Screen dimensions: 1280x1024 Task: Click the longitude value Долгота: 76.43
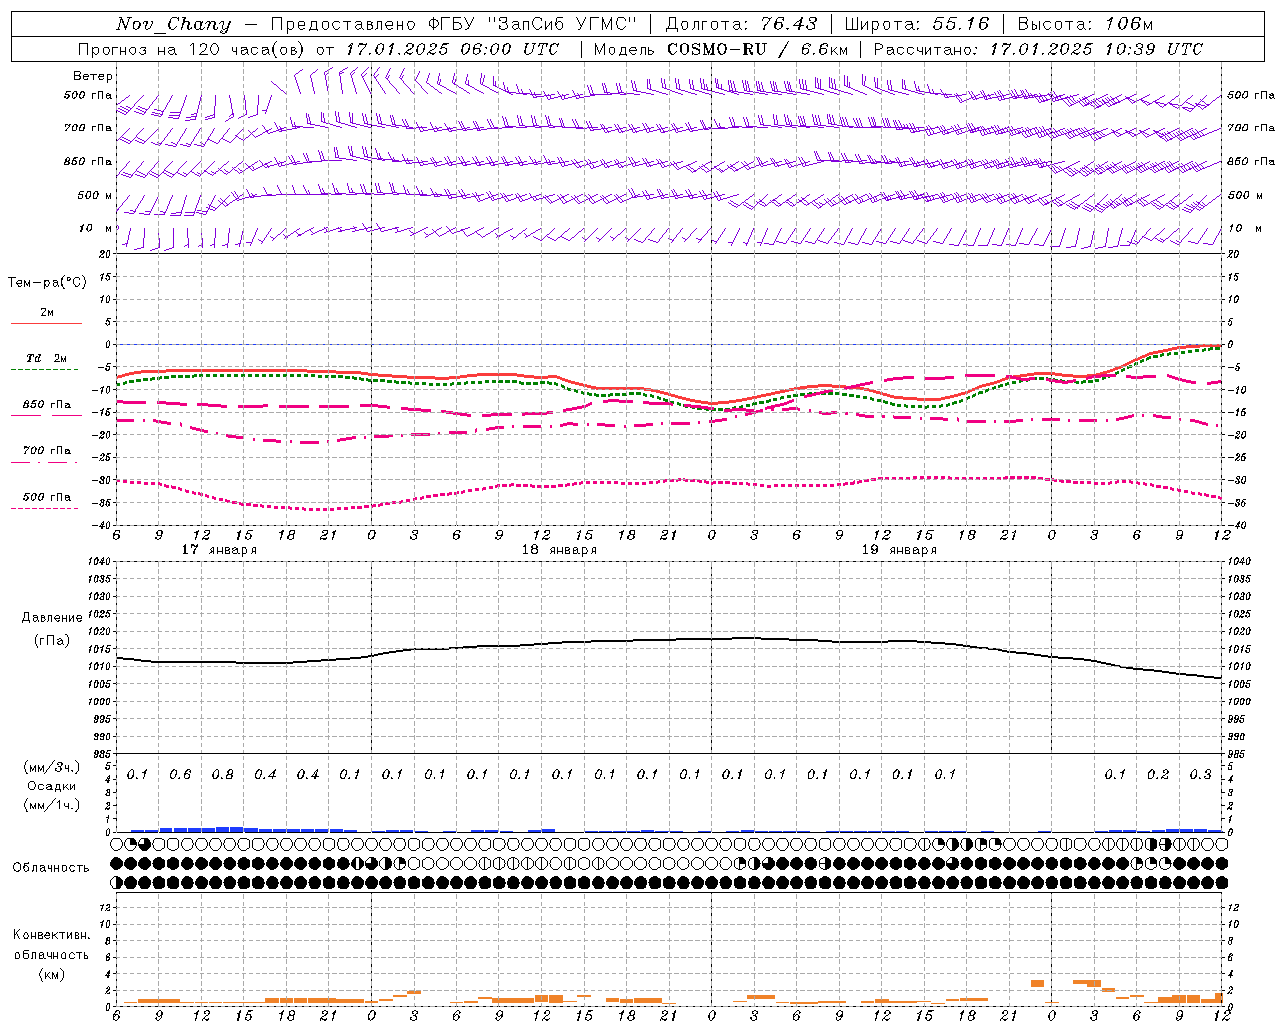pos(741,24)
